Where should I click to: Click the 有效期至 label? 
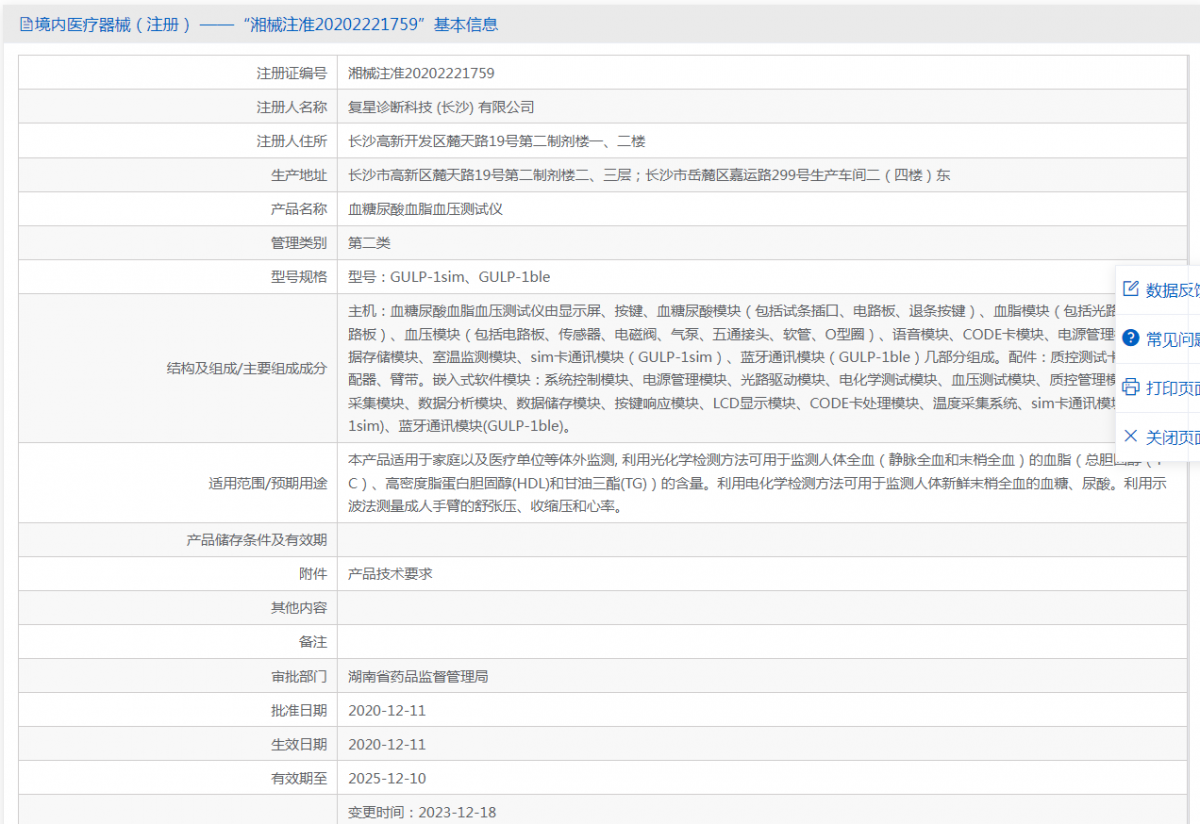point(299,779)
